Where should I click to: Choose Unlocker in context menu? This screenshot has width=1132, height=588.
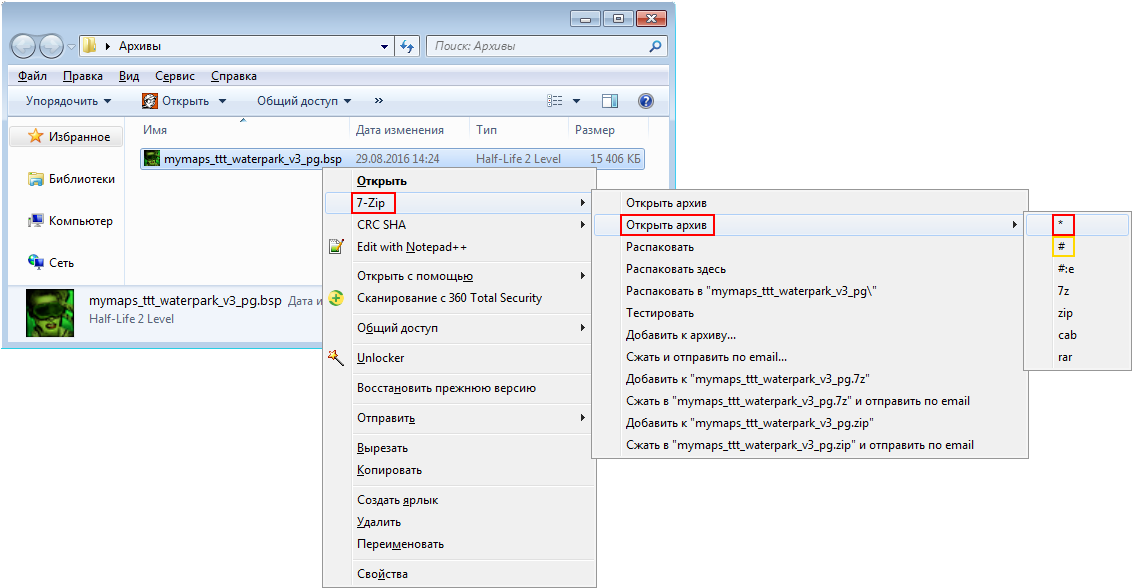click(x=459, y=358)
